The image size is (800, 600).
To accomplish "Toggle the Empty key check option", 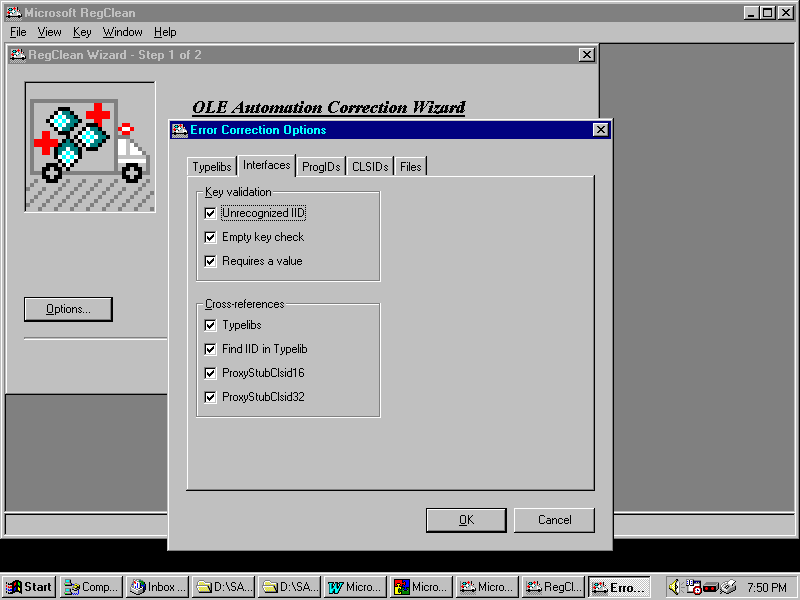I will (x=210, y=237).
